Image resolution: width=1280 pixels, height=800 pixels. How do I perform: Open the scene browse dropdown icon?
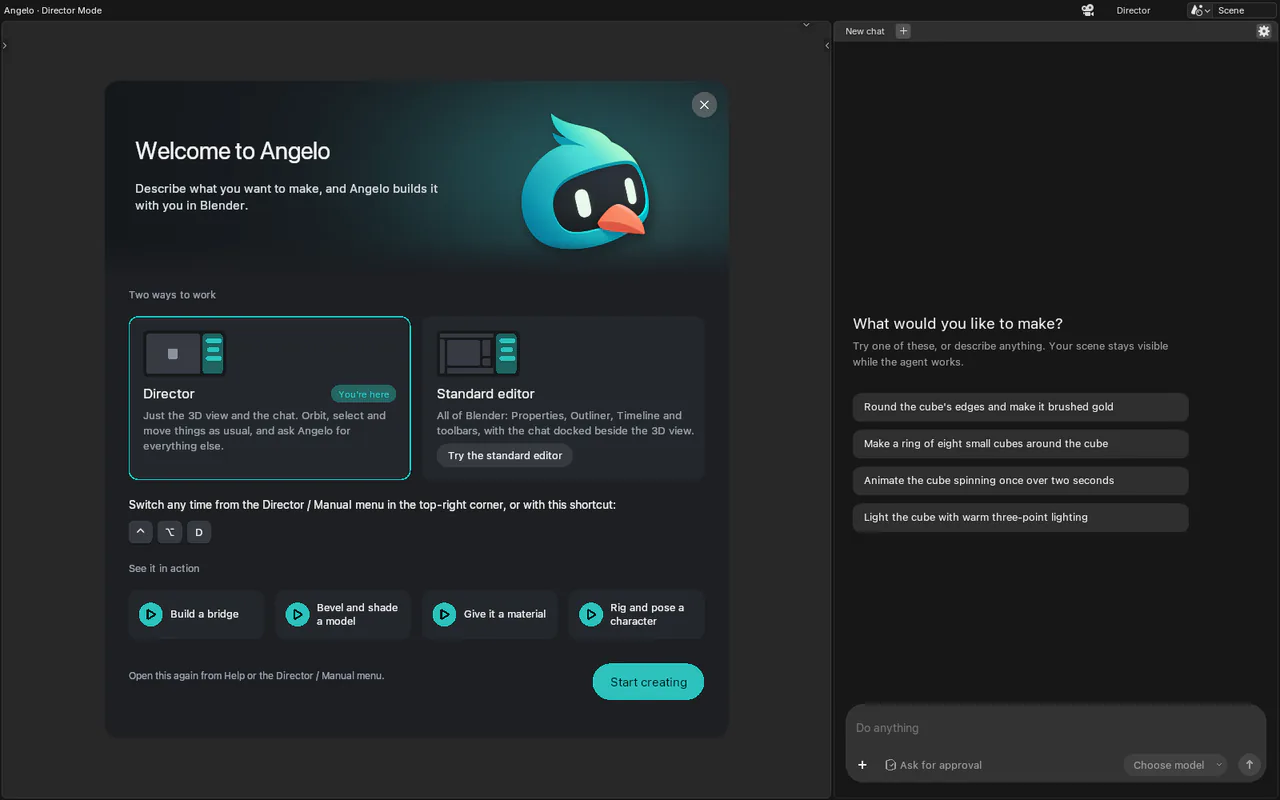1200,10
